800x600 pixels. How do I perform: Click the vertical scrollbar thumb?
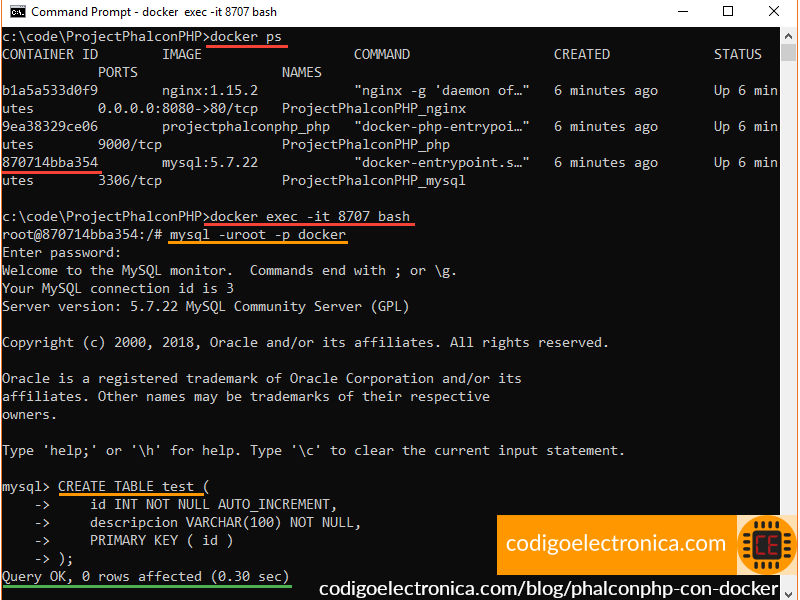(x=789, y=53)
